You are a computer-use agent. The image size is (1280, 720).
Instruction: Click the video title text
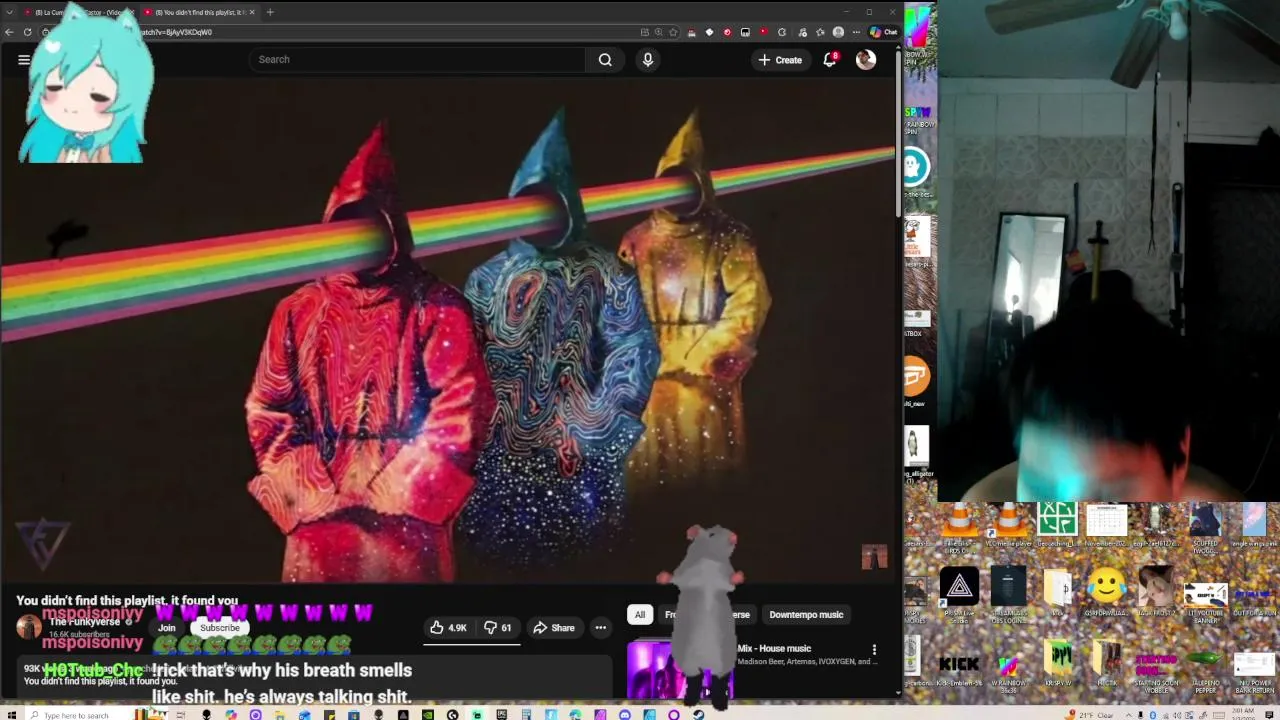point(127,601)
